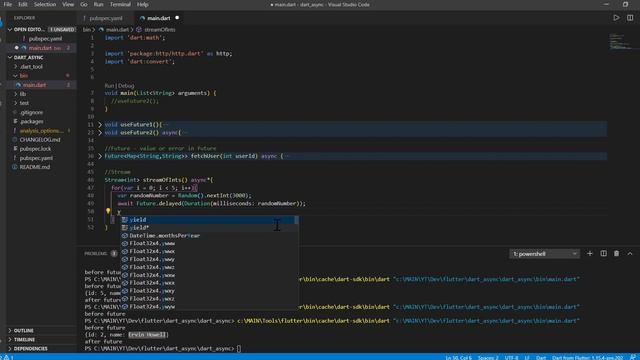
Task: Open main.dart under the bin folder
Action: (x=34, y=85)
